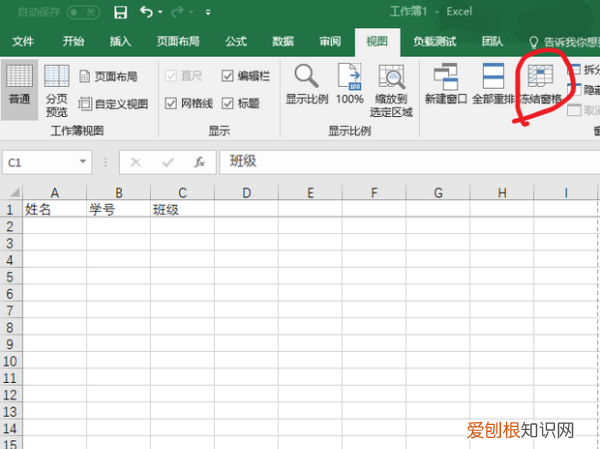Viewport: 600px width, 449px height.
Task: Click cell A1 containing 姓名
Action: pyautogui.click(x=55, y=209)
